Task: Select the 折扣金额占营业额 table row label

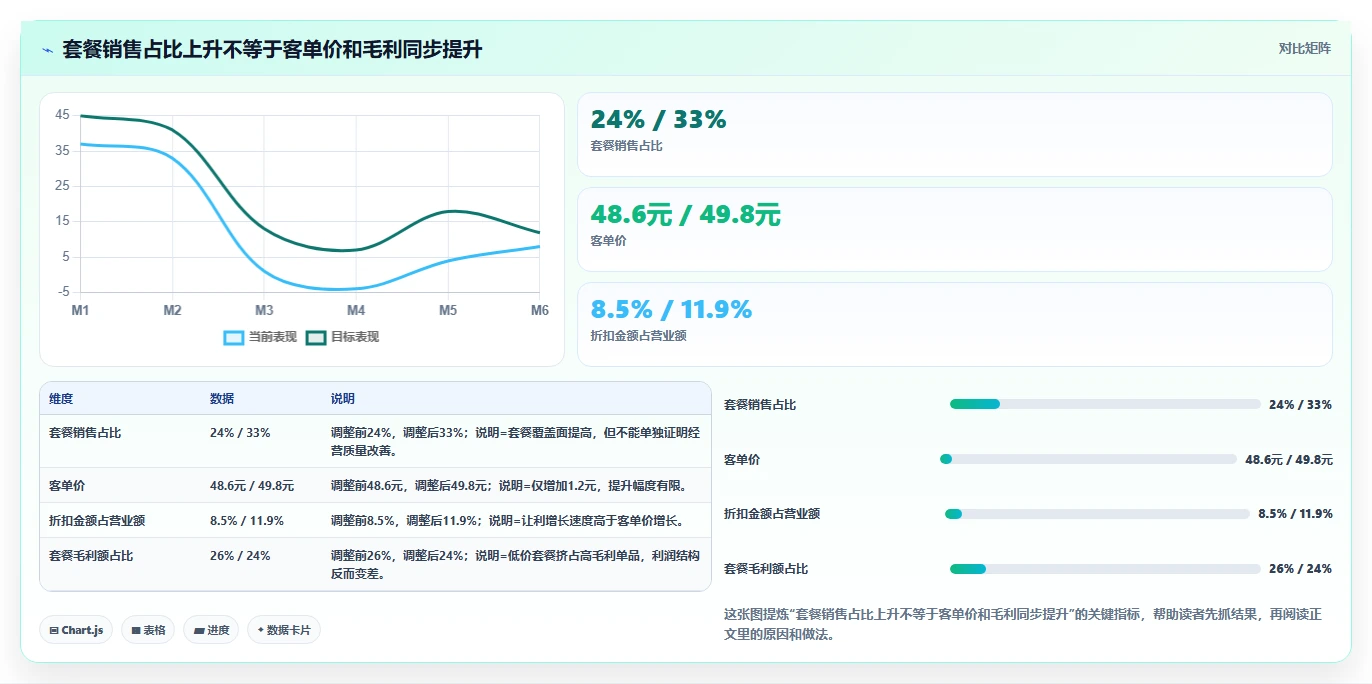Action: click(x=97, y=520)
